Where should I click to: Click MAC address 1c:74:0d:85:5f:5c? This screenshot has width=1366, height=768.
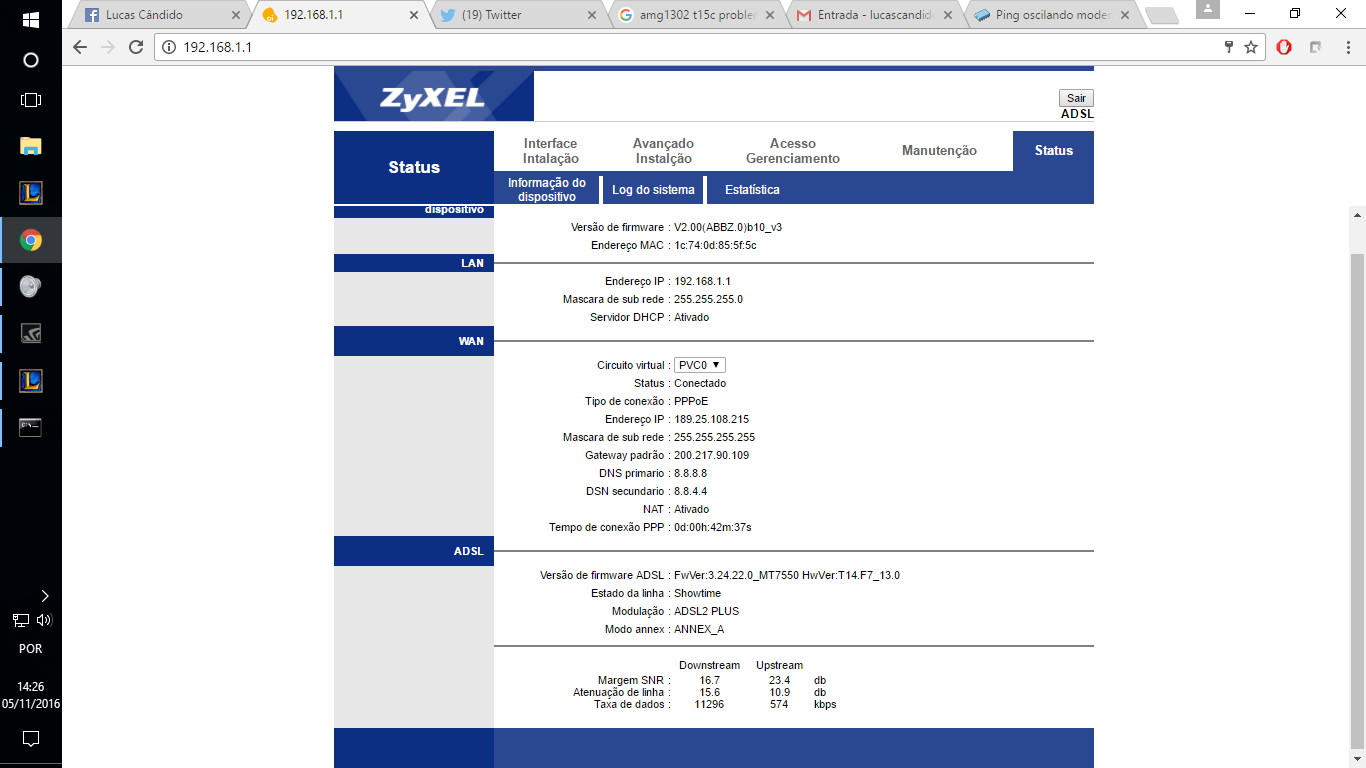(715, 245)
